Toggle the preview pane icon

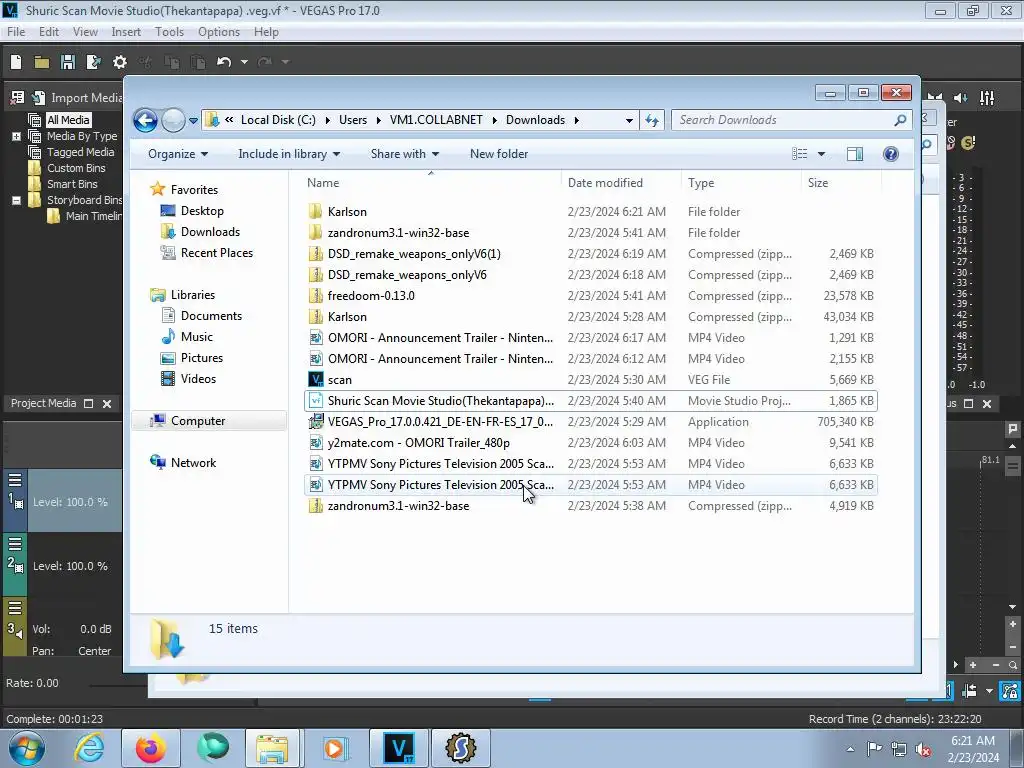click(855, 154)
